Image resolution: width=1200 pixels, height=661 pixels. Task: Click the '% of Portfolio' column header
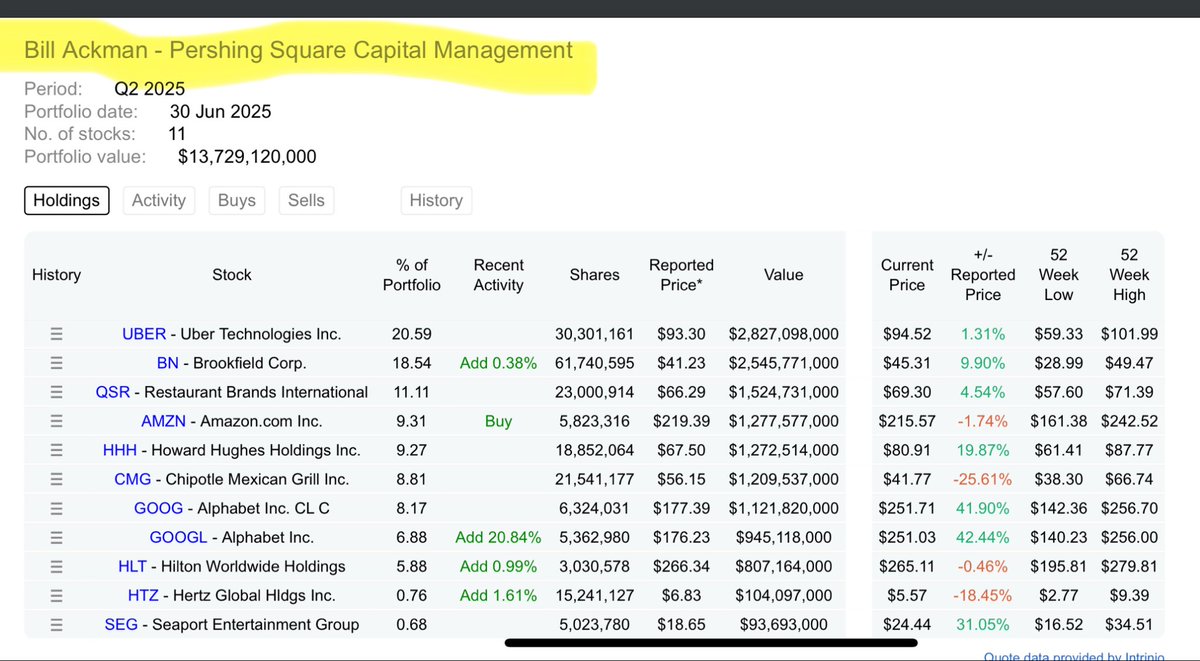(x=412, y=275)
